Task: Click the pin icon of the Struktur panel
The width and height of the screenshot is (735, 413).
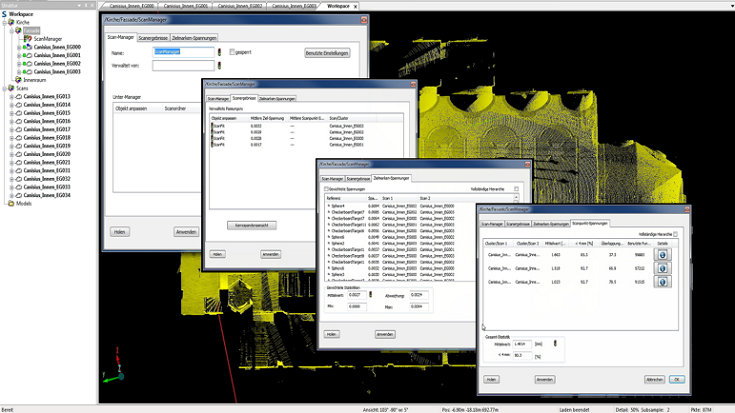Action: click(86, 5)
